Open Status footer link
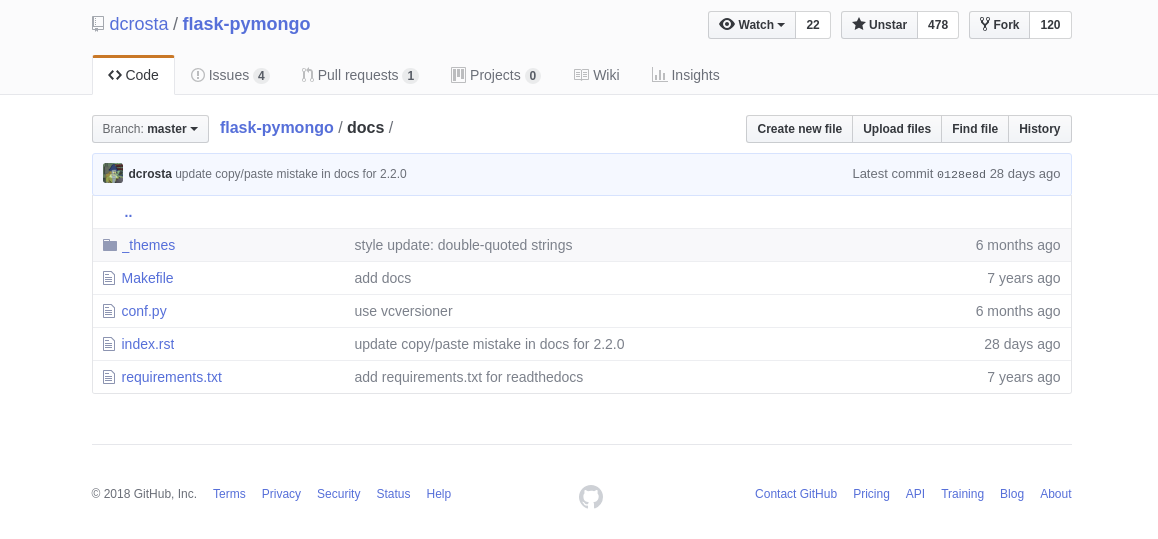Viewport: 1158px width, 539px height. click(394, 494)
